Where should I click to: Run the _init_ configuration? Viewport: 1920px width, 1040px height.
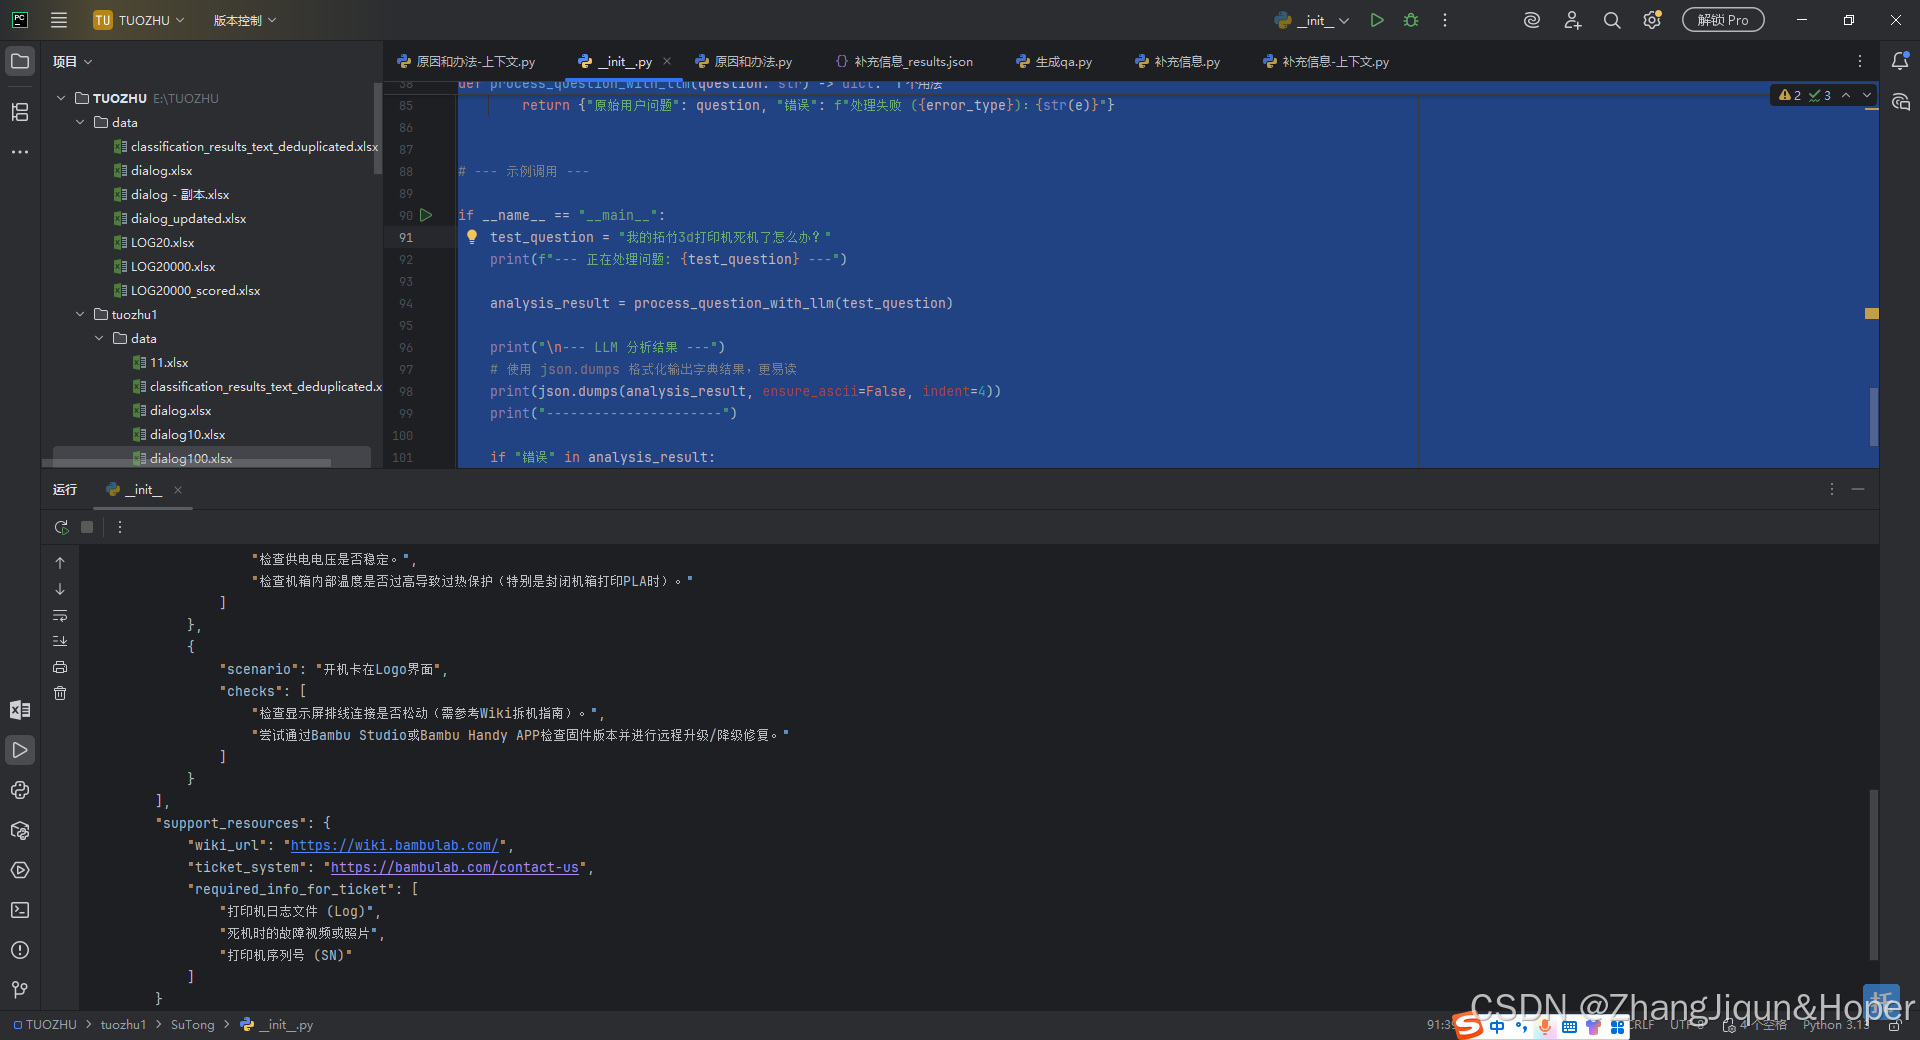pos(1377,20)
